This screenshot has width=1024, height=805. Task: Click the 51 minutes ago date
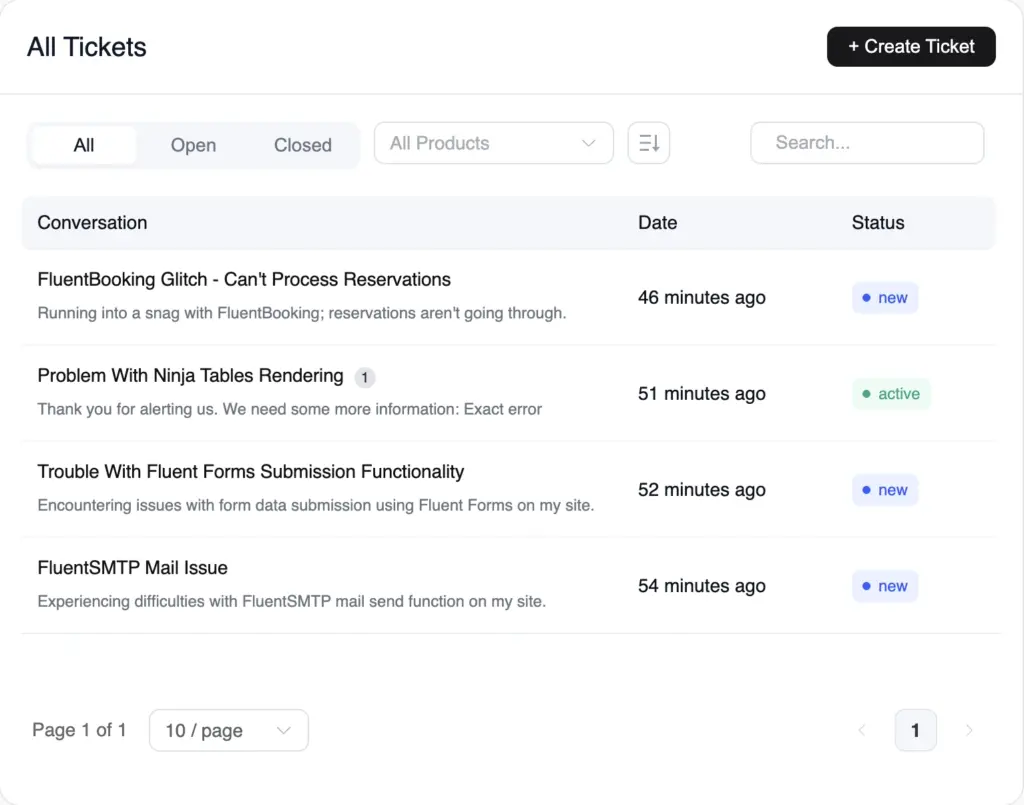click(x=702, y=394)
